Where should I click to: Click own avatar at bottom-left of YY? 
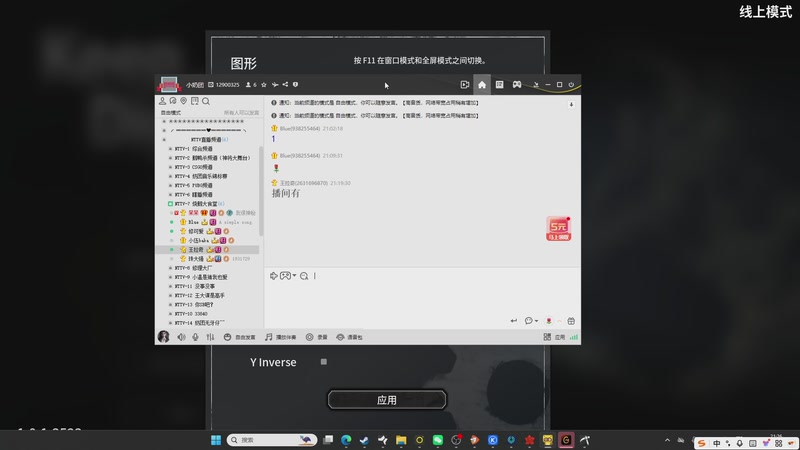[x=164, y=337]
